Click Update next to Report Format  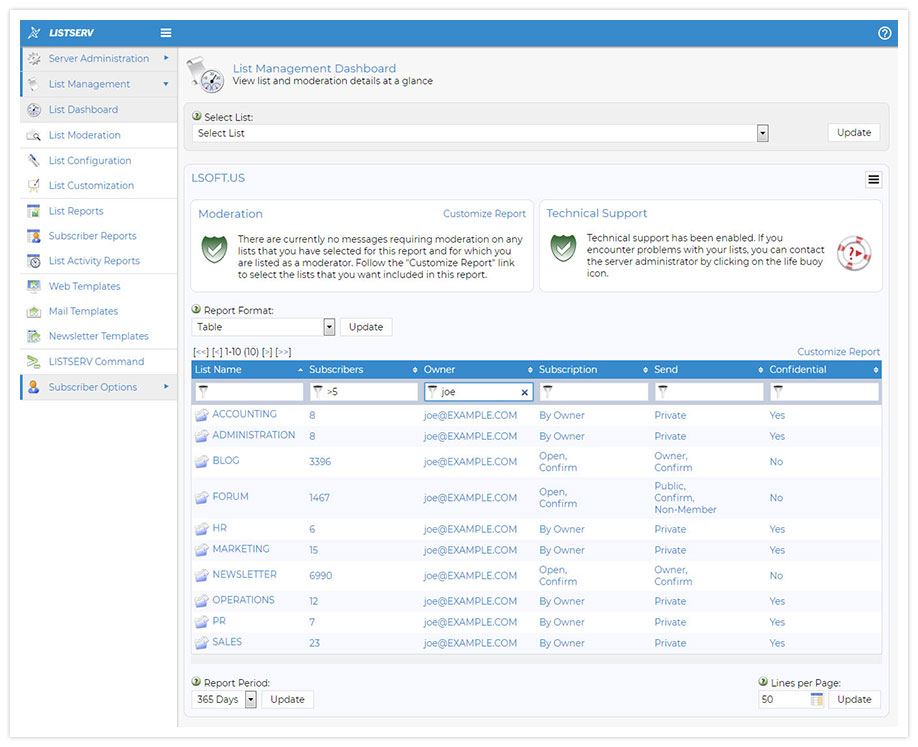366,327
